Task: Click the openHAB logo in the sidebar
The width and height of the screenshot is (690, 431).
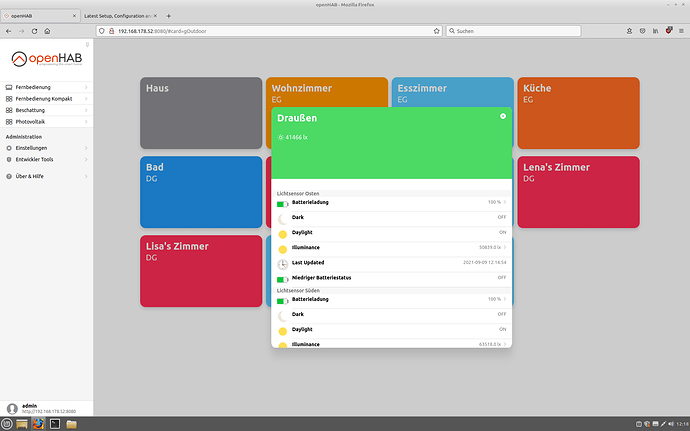Action: 47,59
